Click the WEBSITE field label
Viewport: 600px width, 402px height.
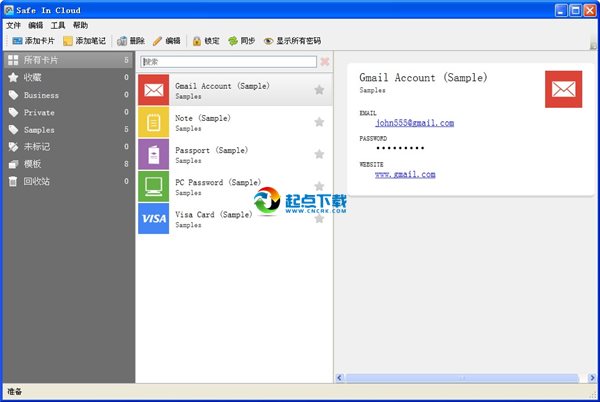pyautogui.click(x=371, y=164)
